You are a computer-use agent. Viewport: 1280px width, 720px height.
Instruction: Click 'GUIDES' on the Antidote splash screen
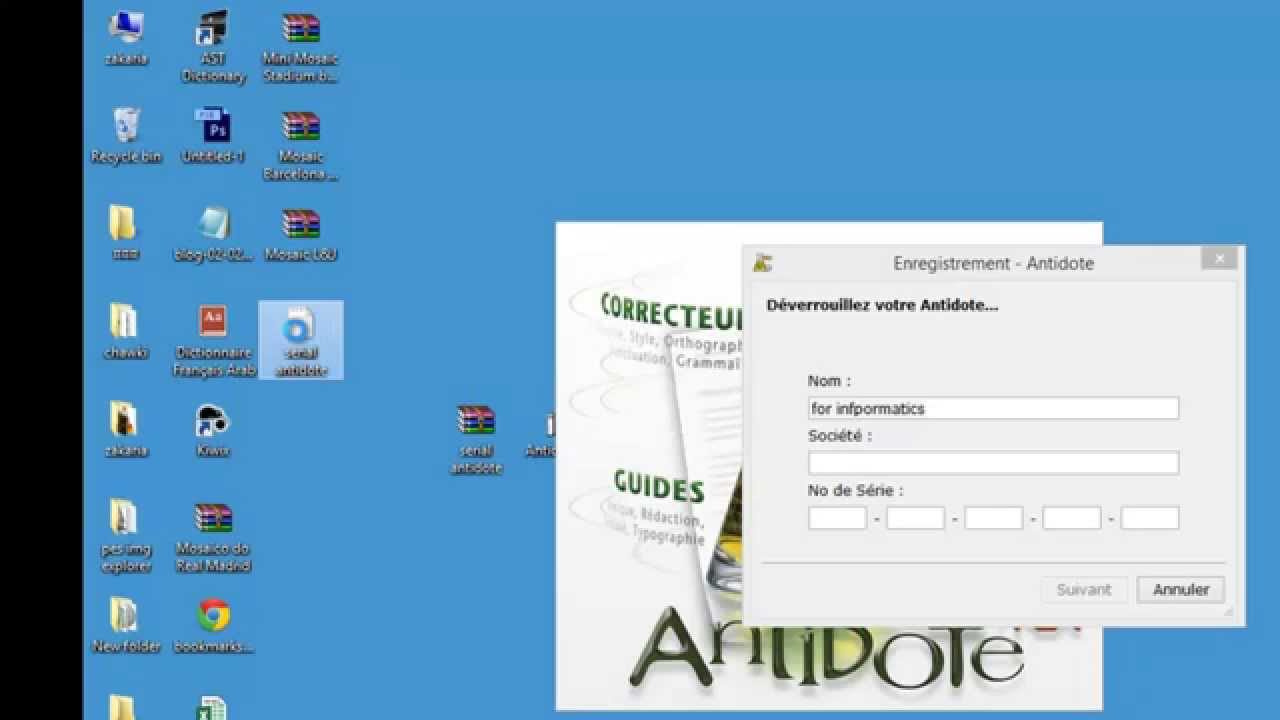coord(659,489)
